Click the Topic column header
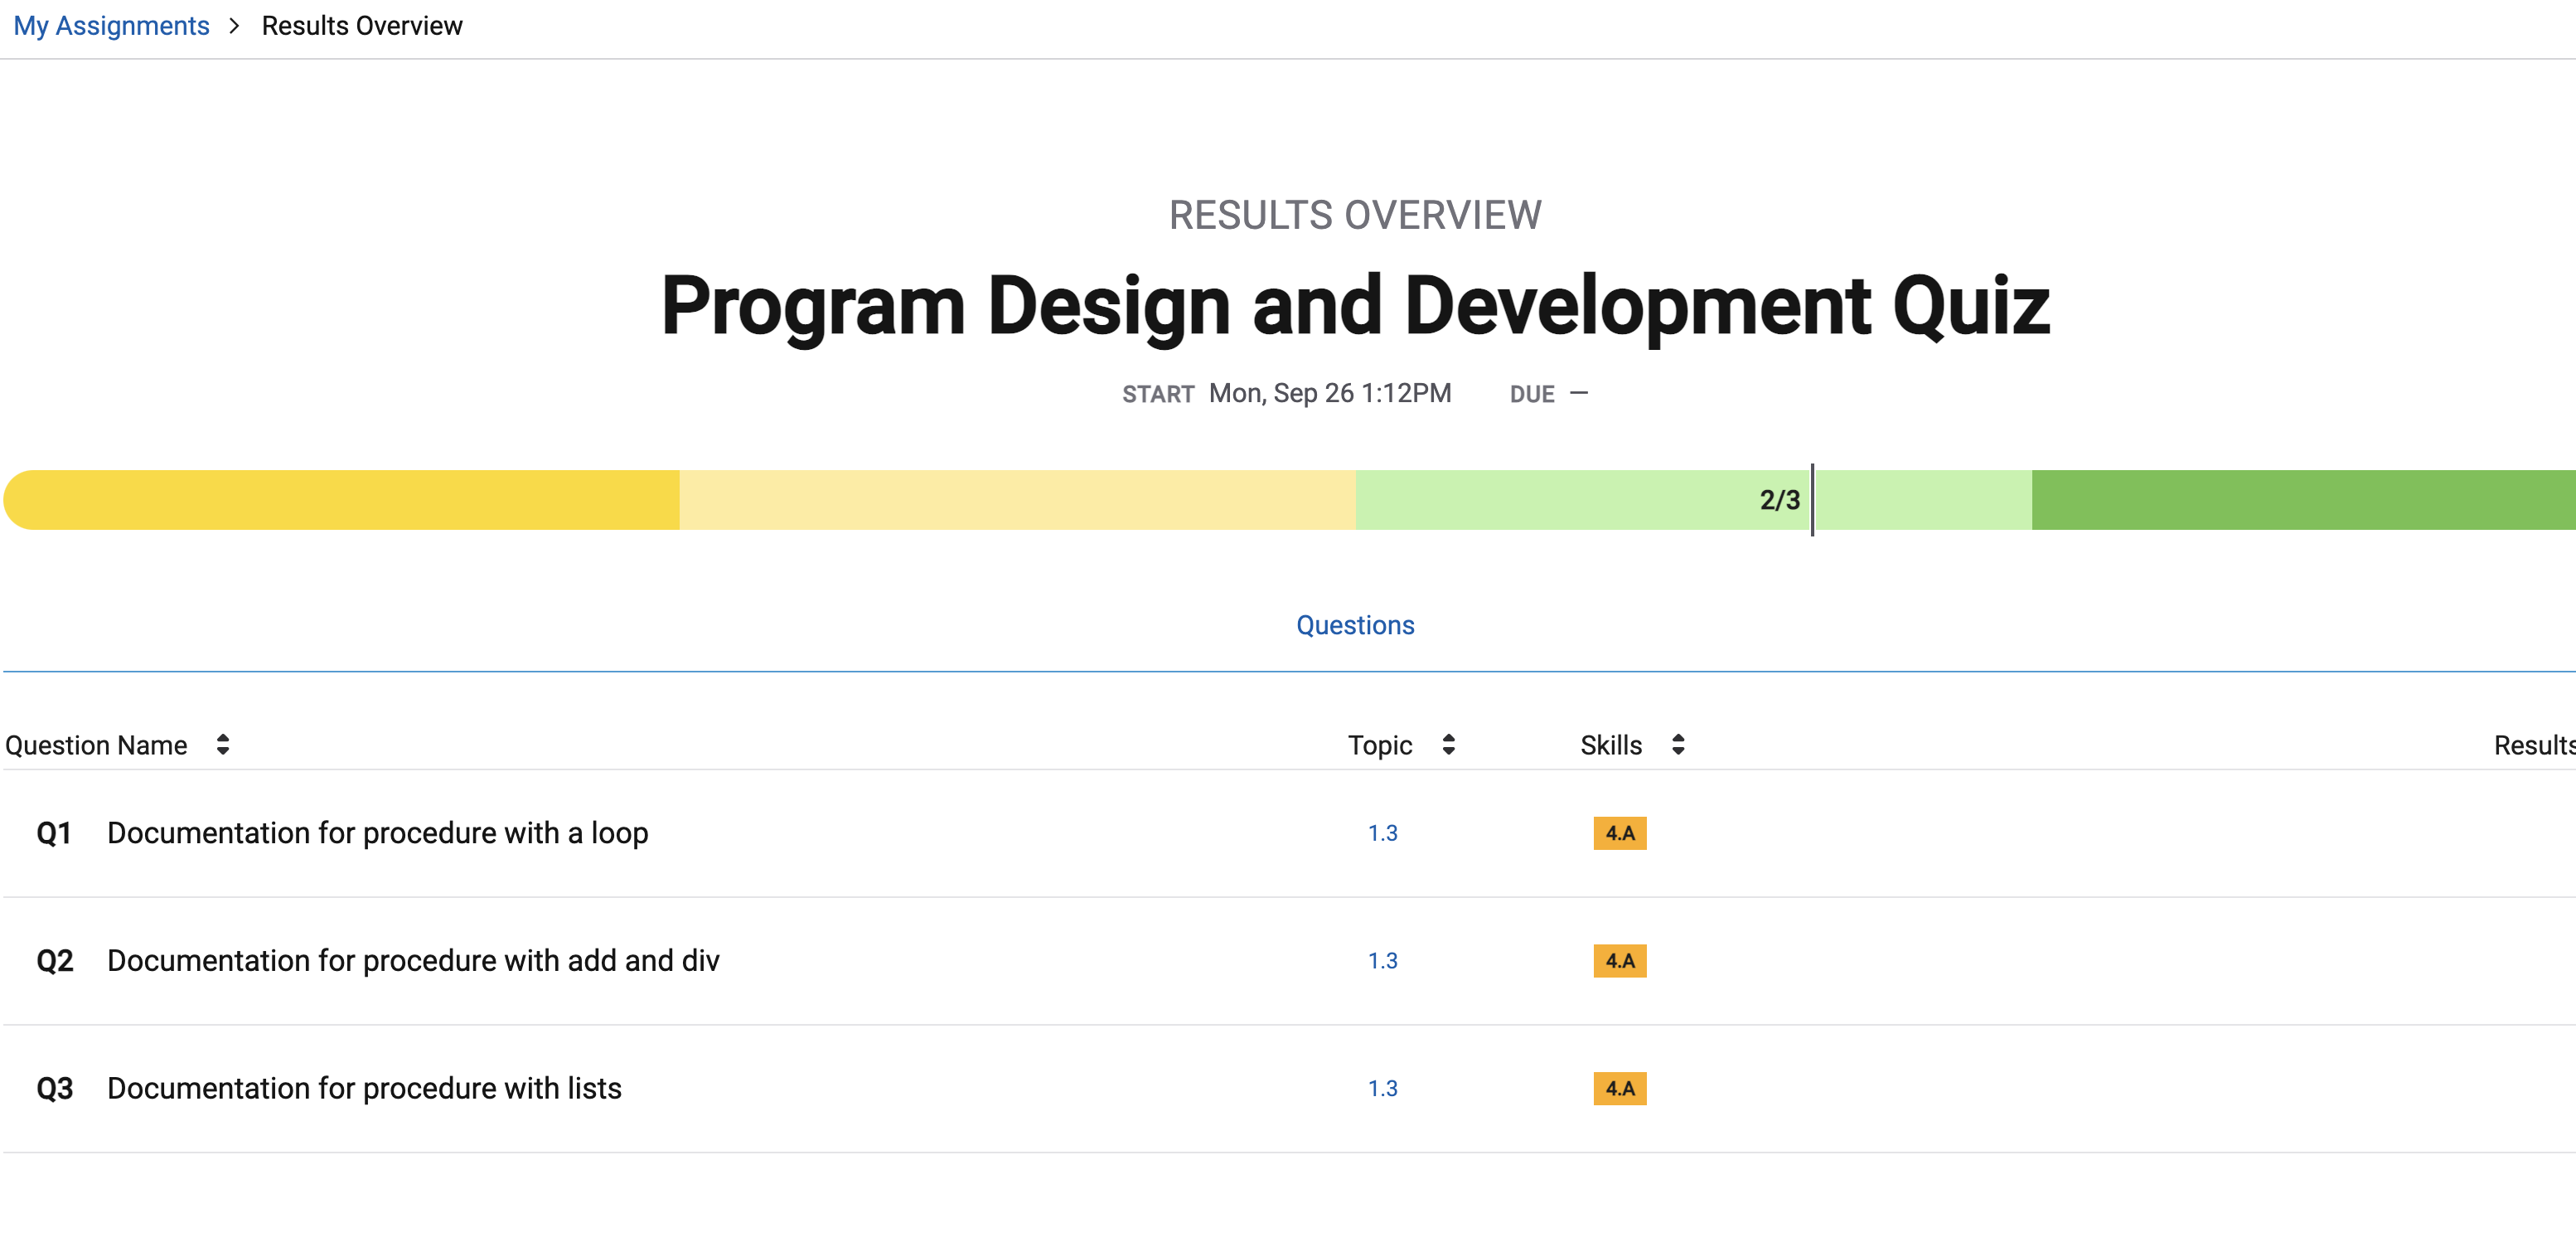2576x1257 pixels. tap(1380, 745)
